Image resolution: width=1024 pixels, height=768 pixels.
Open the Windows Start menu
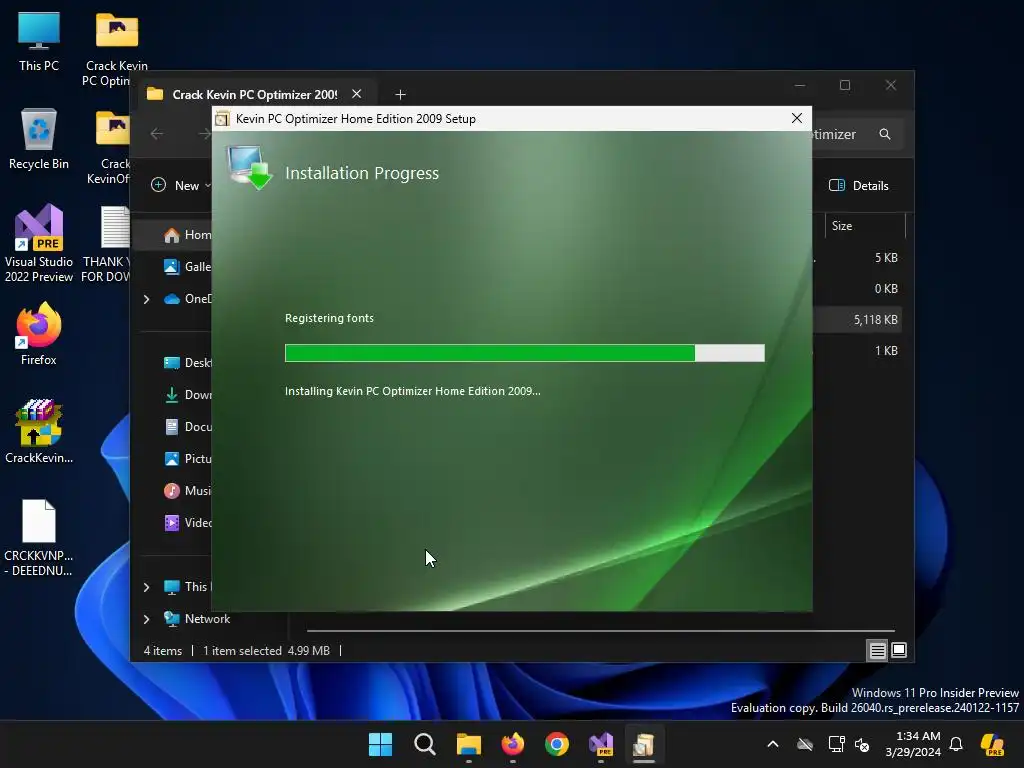(x=380, y=744)
